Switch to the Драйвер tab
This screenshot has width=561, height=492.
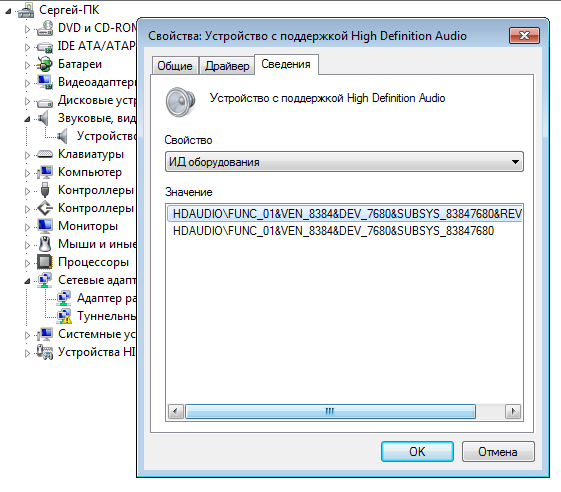coord(227,66)
